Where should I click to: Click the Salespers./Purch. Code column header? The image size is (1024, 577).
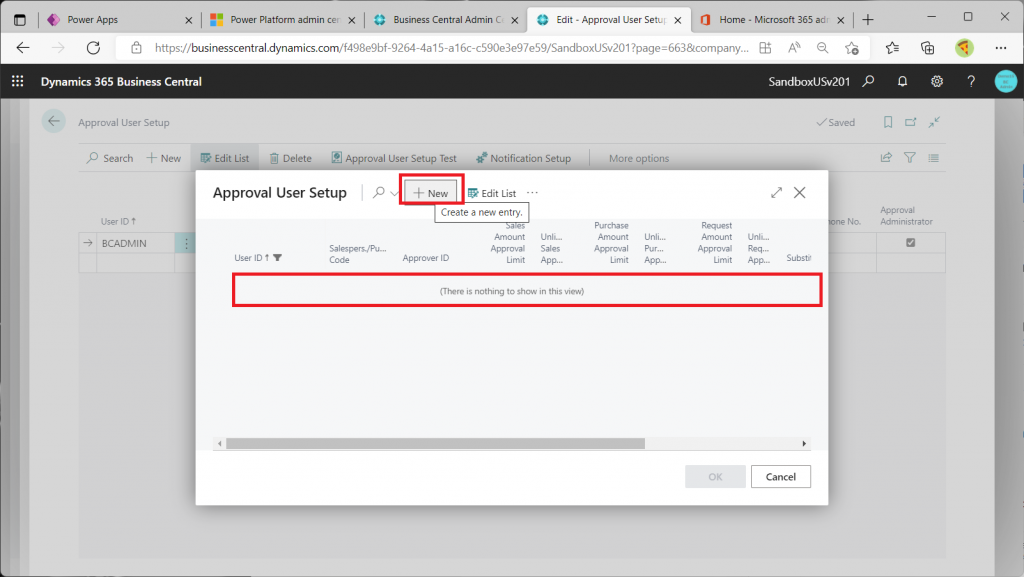357,254
